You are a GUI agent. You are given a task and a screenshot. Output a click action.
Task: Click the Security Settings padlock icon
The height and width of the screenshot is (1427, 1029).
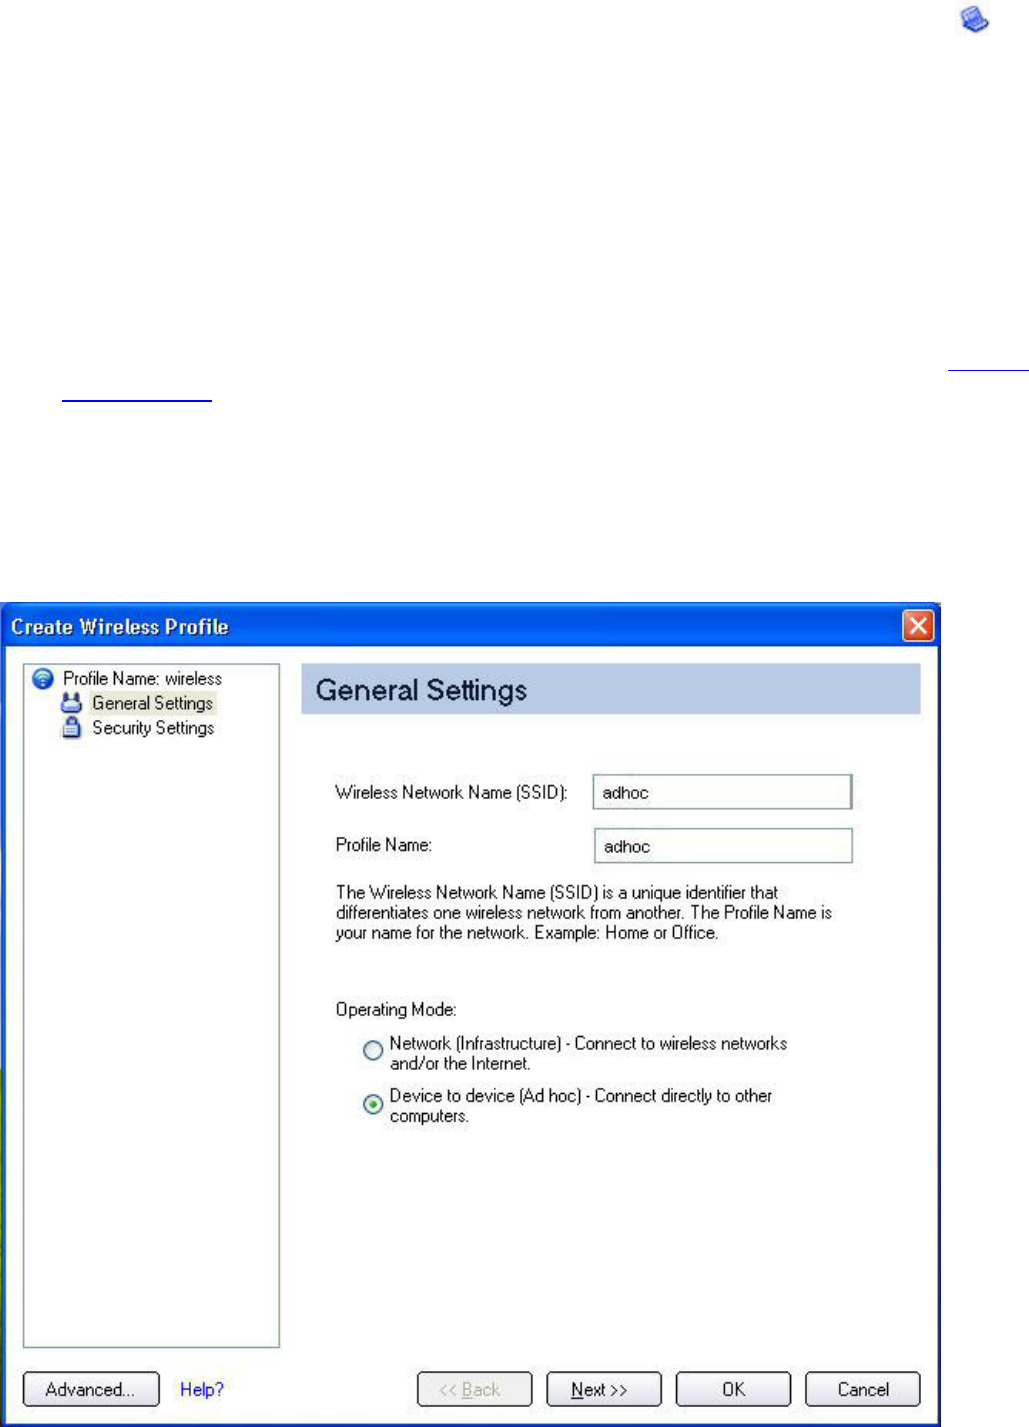[71, 728]
